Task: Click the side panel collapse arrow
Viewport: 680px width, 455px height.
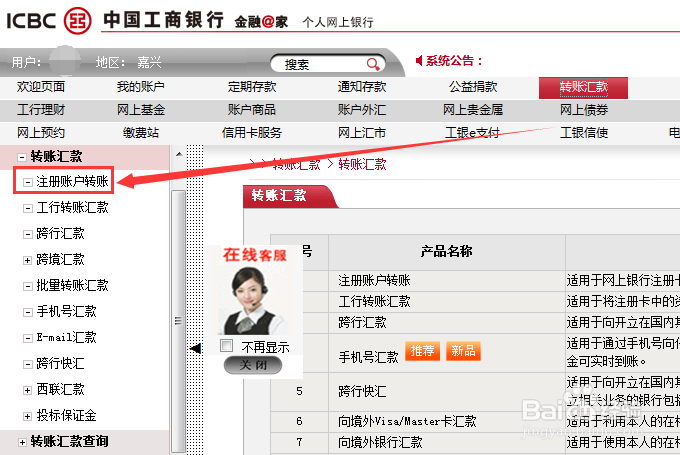Action: (x=195, y=348)
